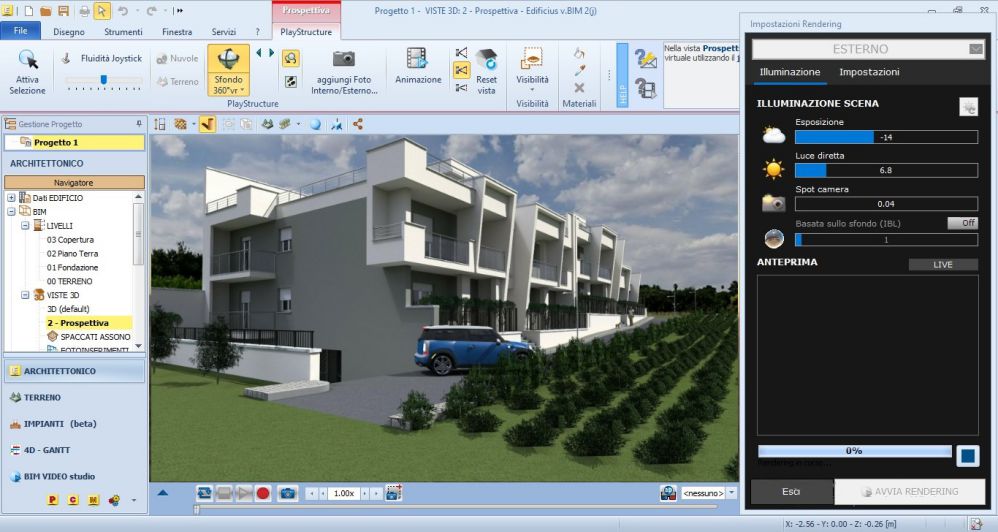The image size is (998, 532).
Task: Open the TERRENO section in left panel
Action: coord(75,397)
